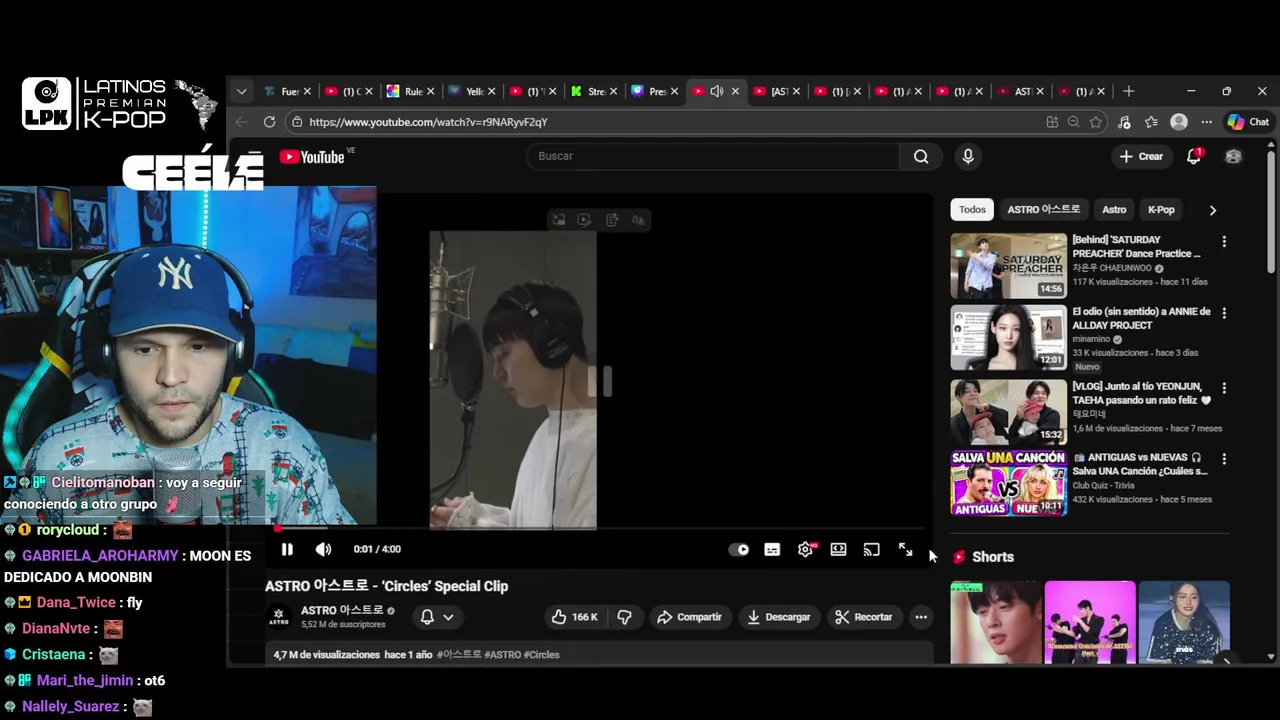Open the ASTRO channel avatar
This screenshot has height=720, width=1280.
(x=279, y=617)
